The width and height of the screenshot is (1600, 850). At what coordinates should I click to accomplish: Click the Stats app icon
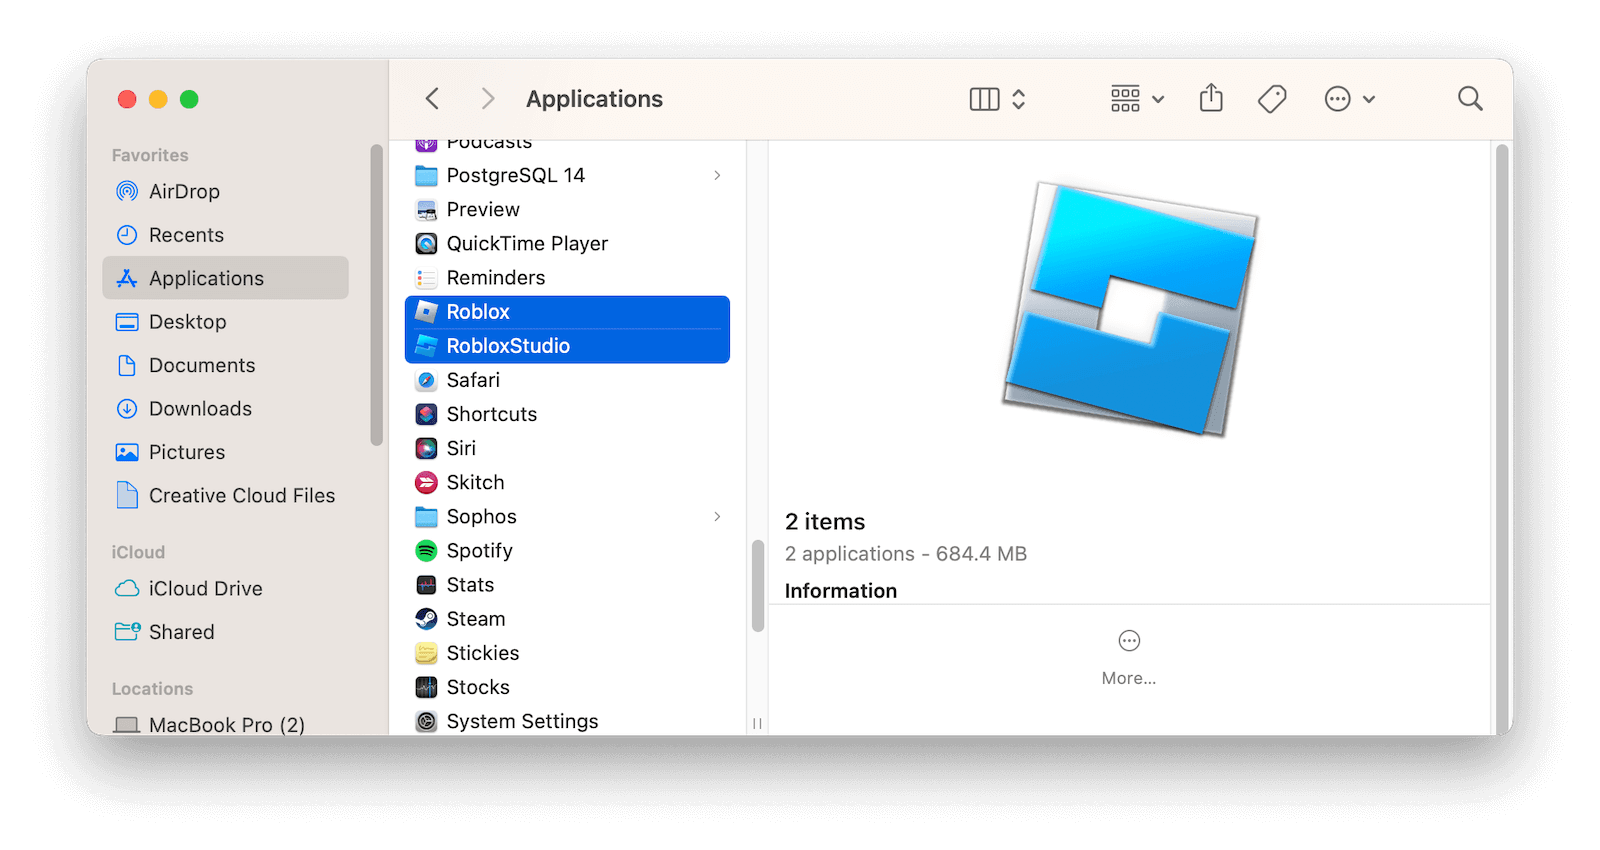pos(426,585)
